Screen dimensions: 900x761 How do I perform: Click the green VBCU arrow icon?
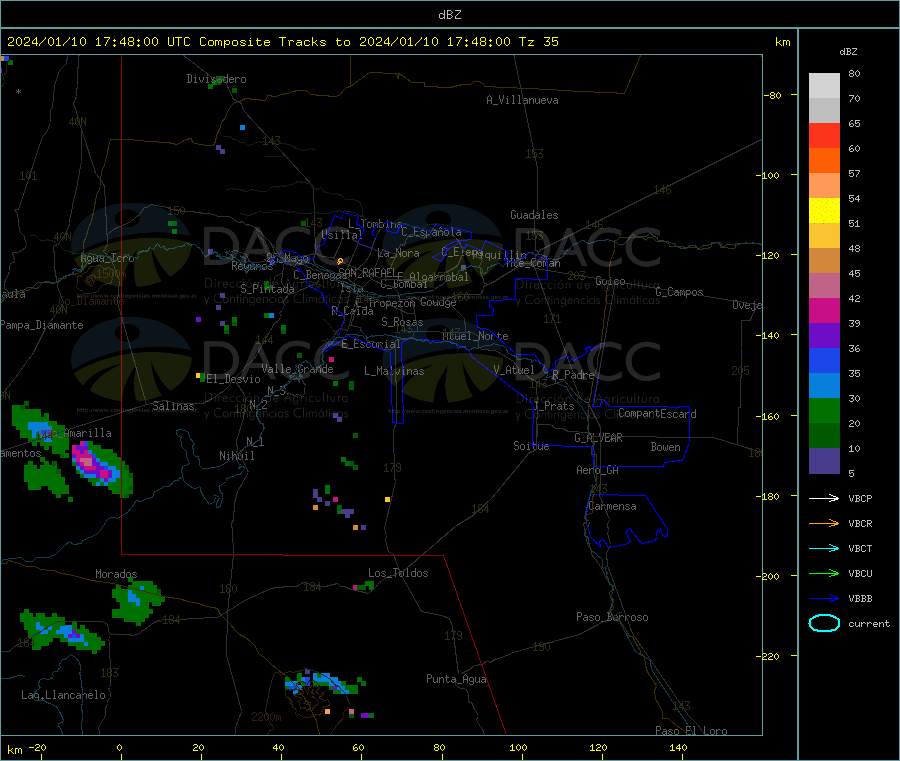(x=824, y=573)
